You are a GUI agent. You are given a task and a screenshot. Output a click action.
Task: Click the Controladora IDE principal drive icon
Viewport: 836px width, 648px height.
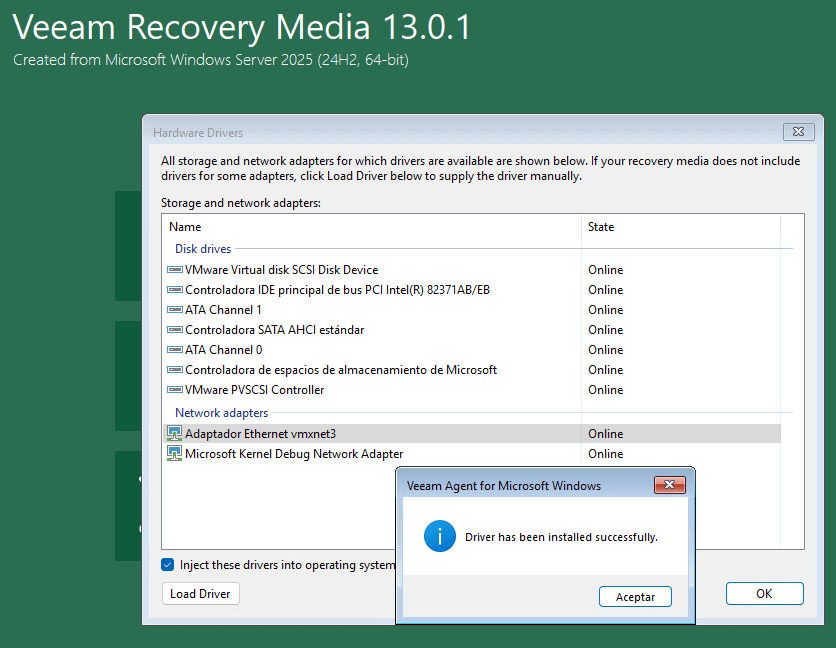(x=174, y=290)
